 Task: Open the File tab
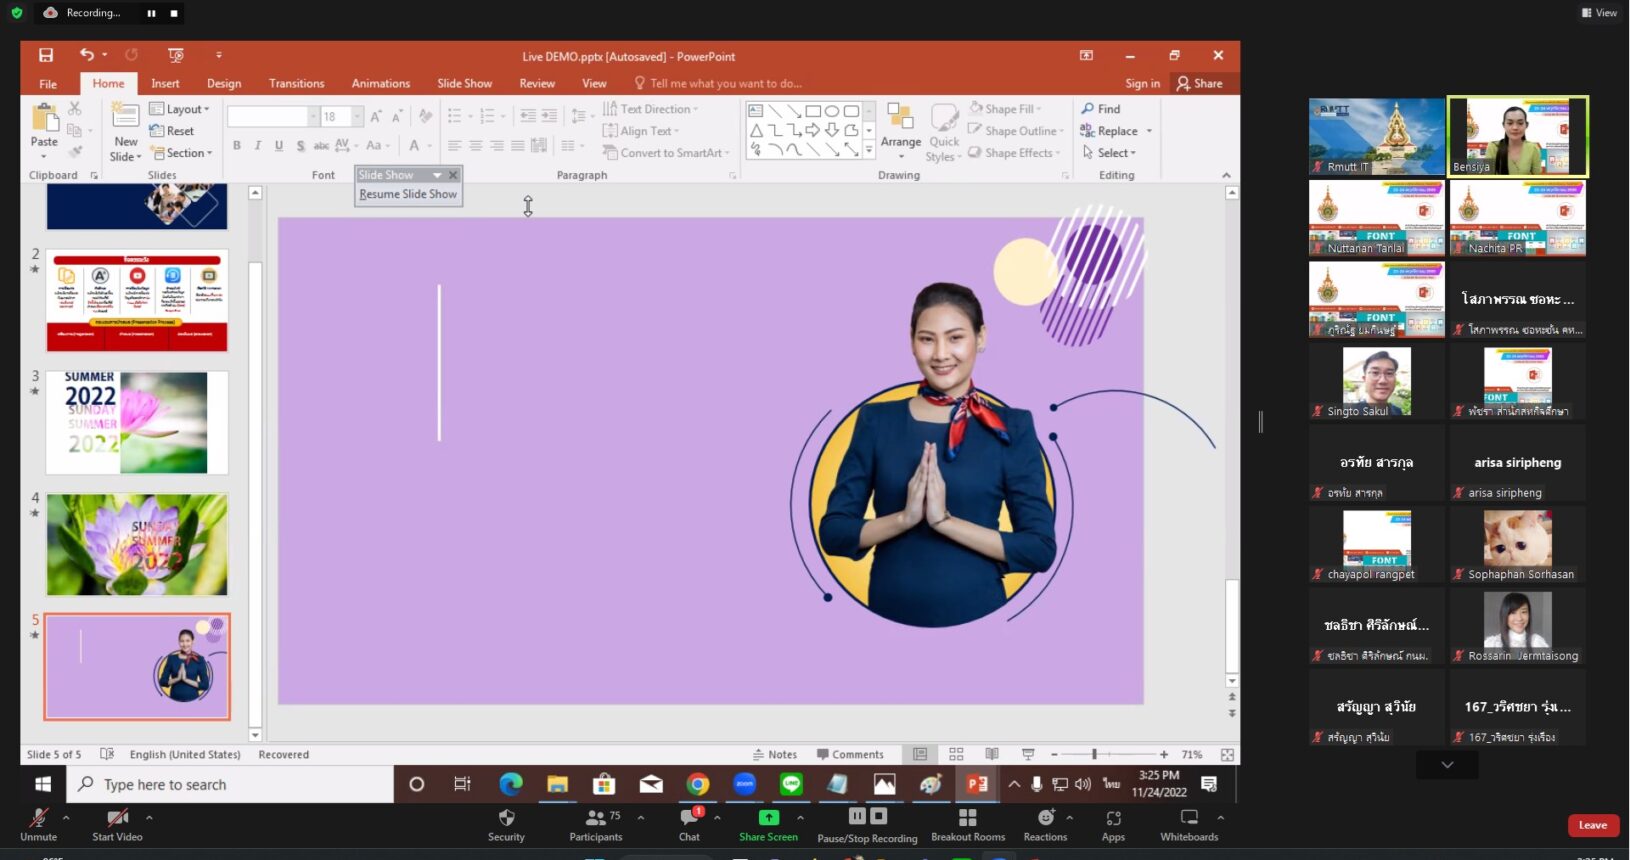point(48,84)
